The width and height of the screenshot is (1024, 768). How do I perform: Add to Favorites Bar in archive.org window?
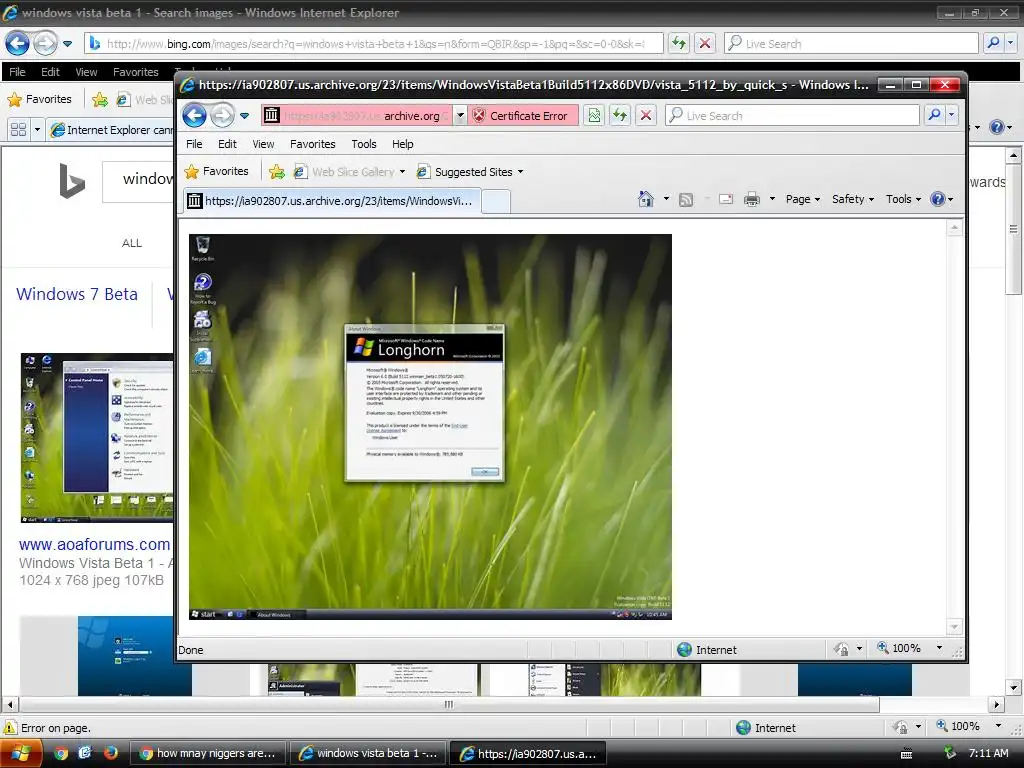[277, 172]
